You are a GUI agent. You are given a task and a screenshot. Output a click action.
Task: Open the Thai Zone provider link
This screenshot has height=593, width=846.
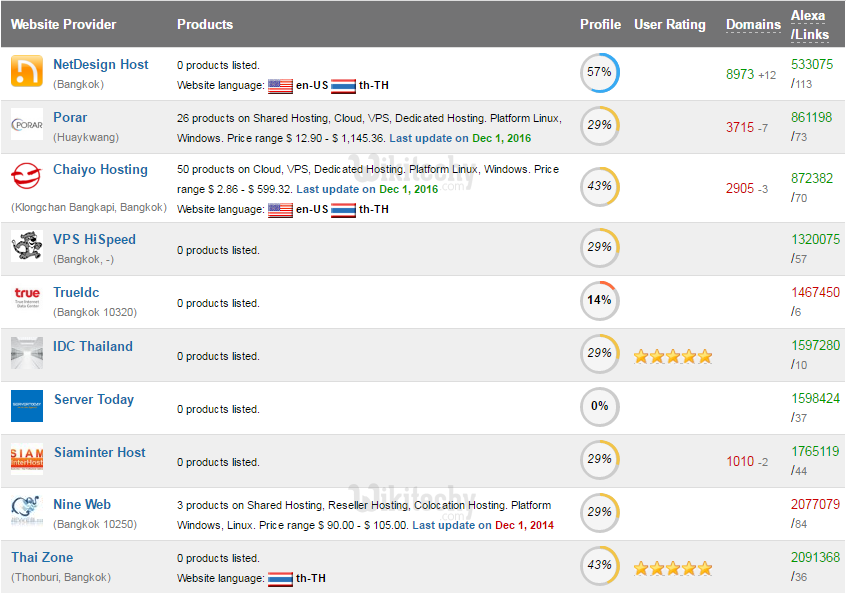[42, 557]
